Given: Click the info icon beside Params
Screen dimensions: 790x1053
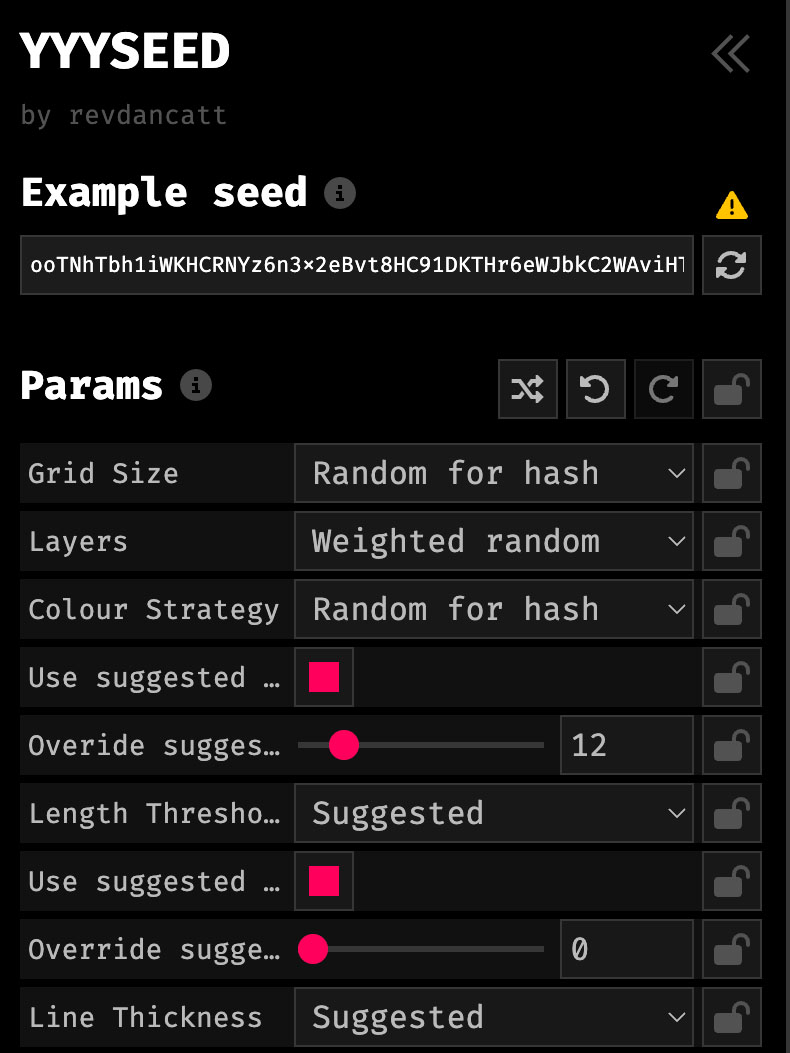Looking at the screenshot, I should (x=196, y=385).
